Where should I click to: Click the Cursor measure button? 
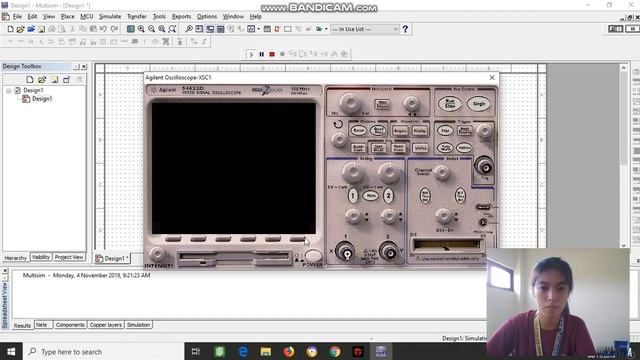(358, 130)
